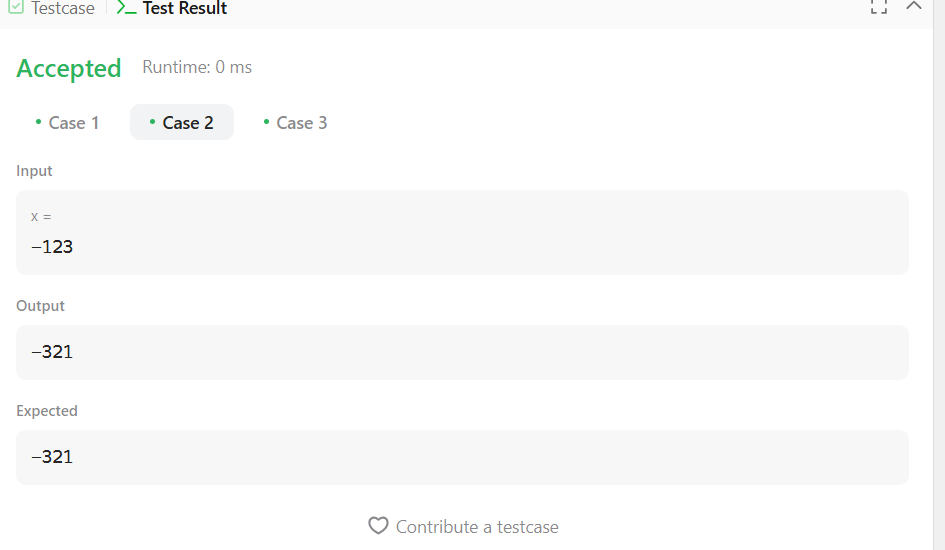
Task: Open the Test Result tab label
Action: point(185,8)
